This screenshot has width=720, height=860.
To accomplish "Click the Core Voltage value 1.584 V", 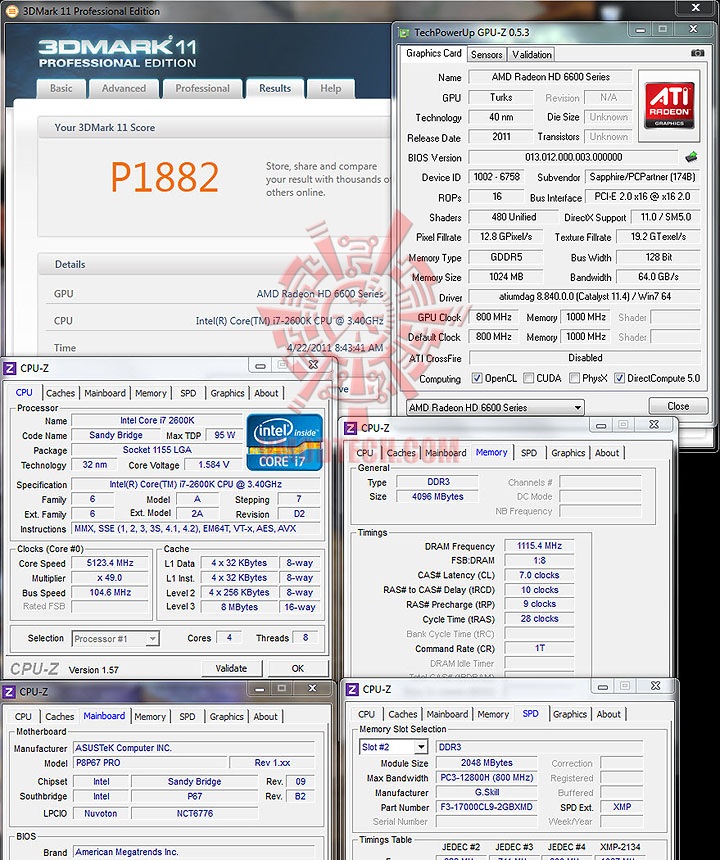I will 213,465.
